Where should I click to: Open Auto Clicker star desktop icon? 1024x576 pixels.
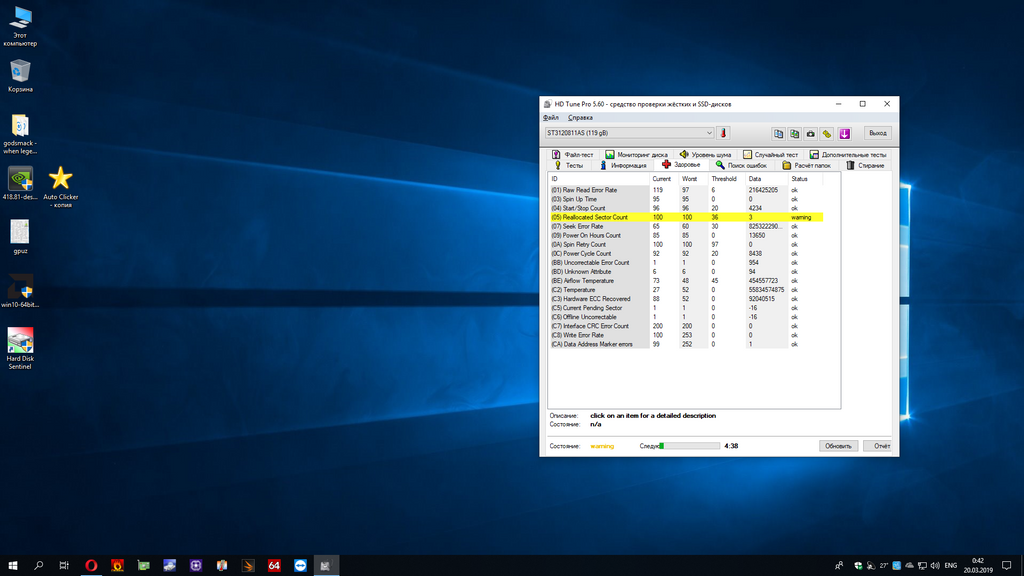(61, 178)
